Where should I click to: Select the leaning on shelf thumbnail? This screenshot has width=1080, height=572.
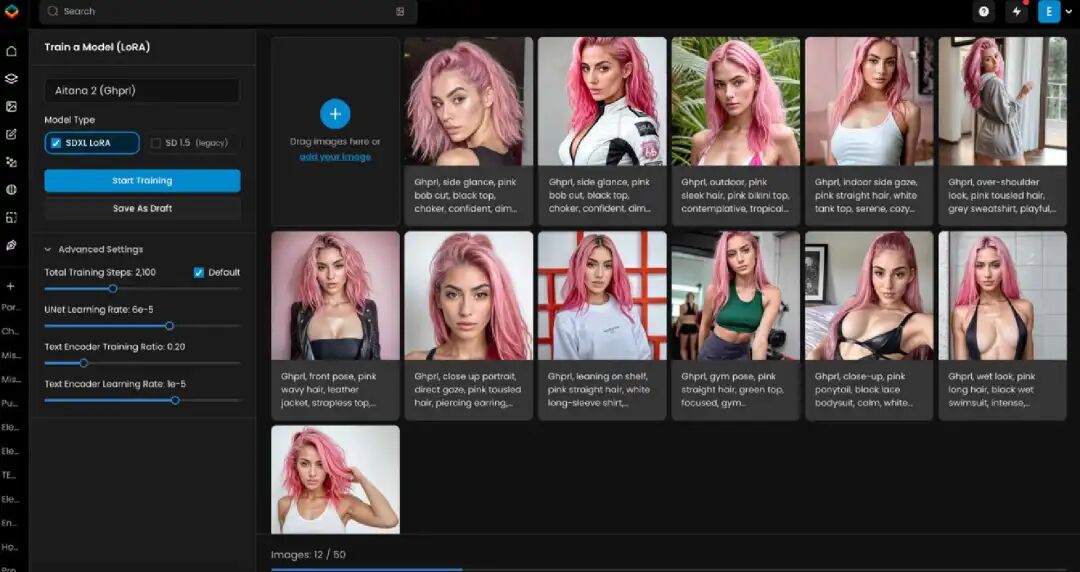602,296
